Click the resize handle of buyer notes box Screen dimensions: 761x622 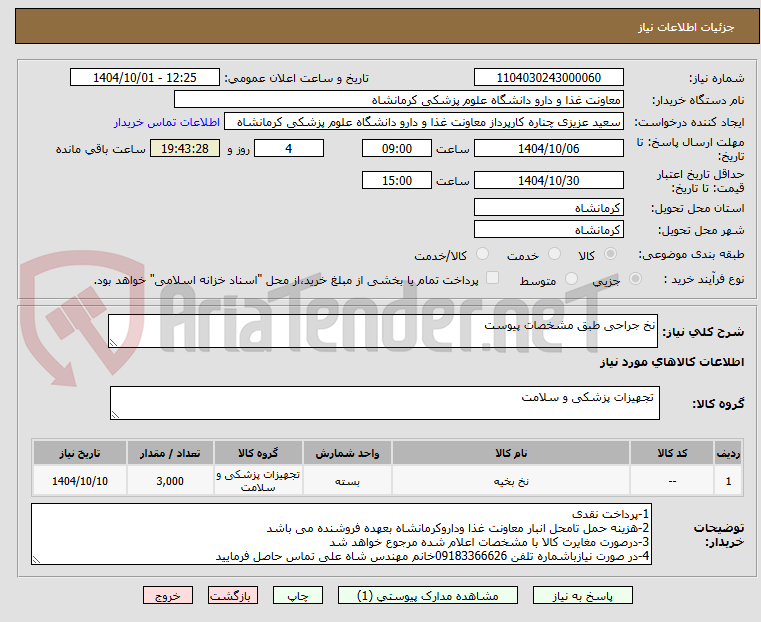click(x=36, y=559)
